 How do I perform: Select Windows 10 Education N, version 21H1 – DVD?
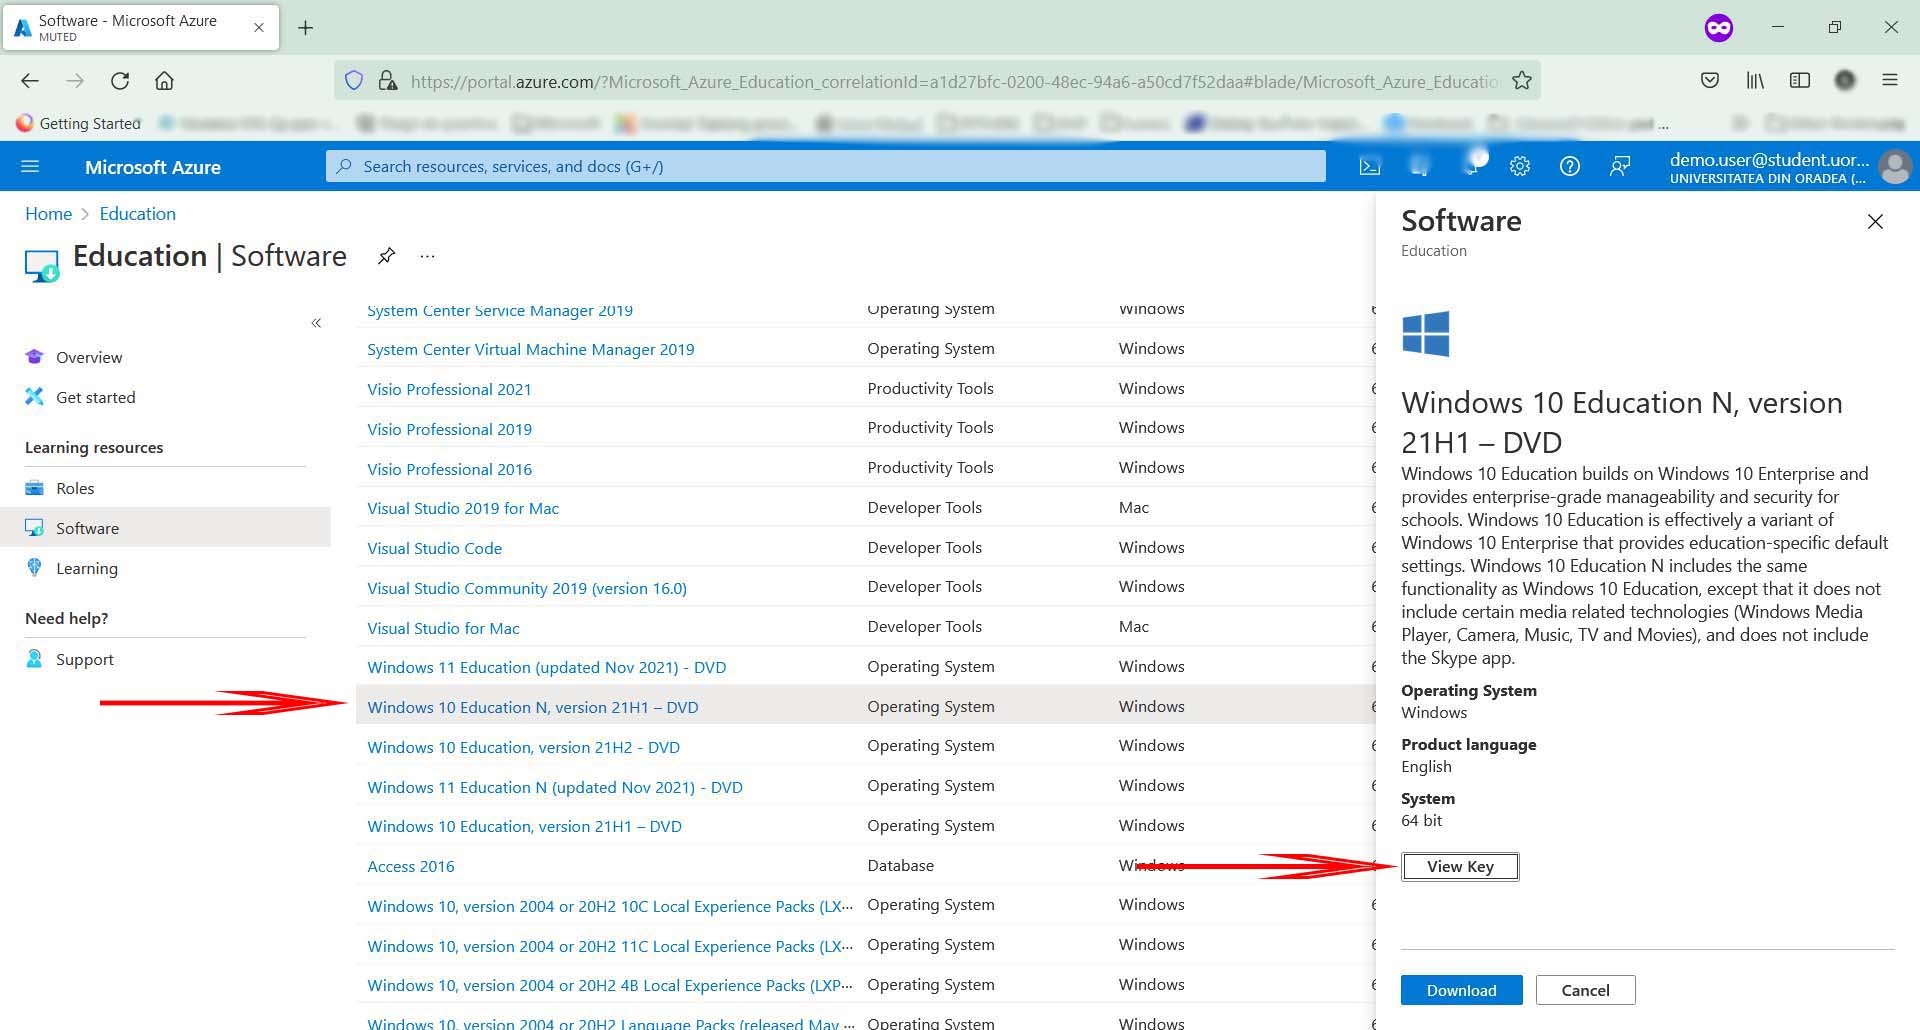(533, 707)
